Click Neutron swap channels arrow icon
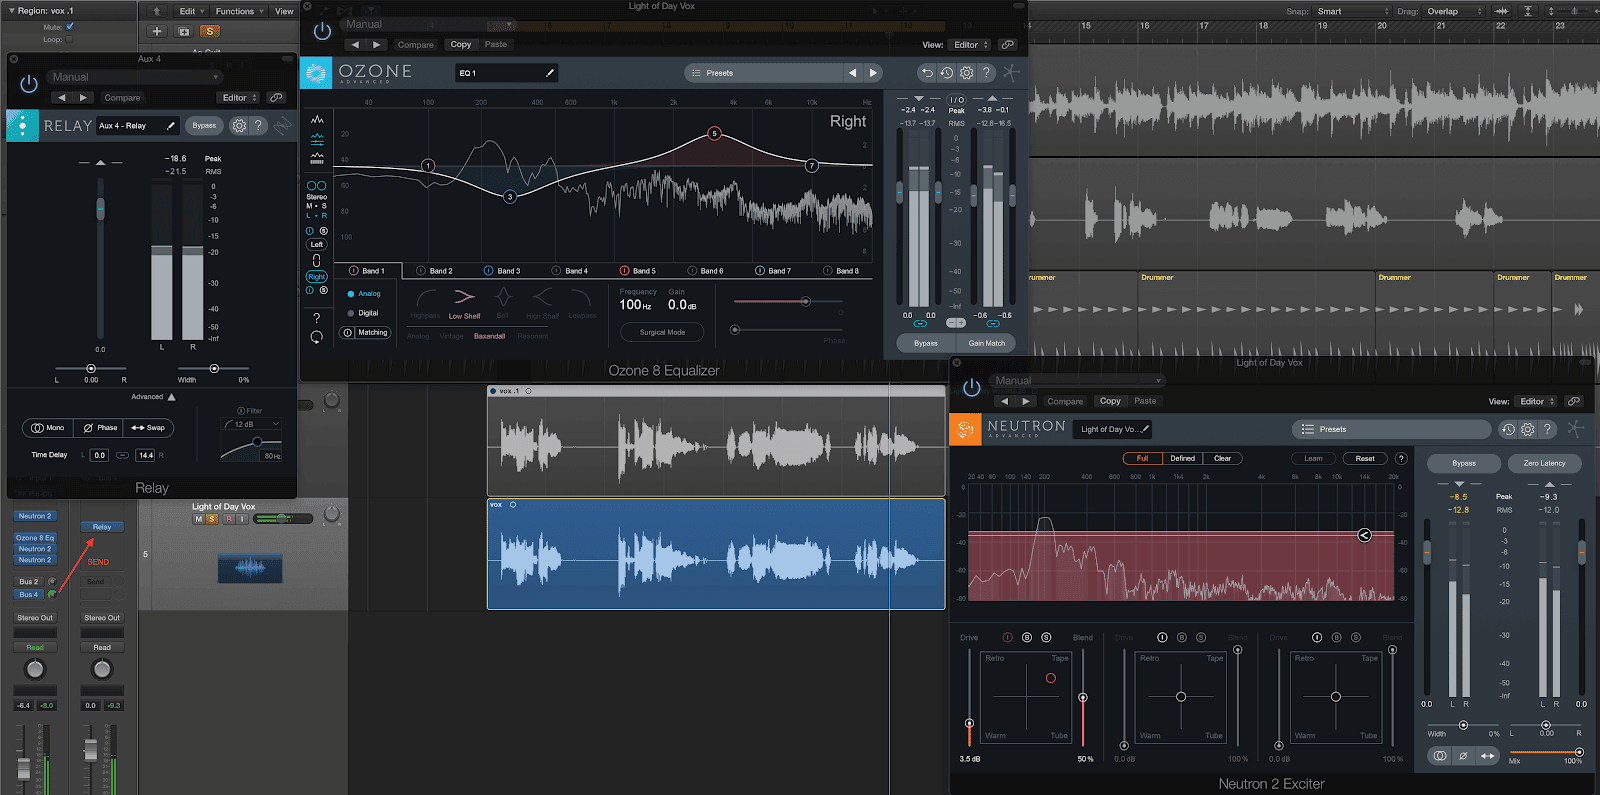Screen dimensions: 1600x795 (x=1487, y=756)
